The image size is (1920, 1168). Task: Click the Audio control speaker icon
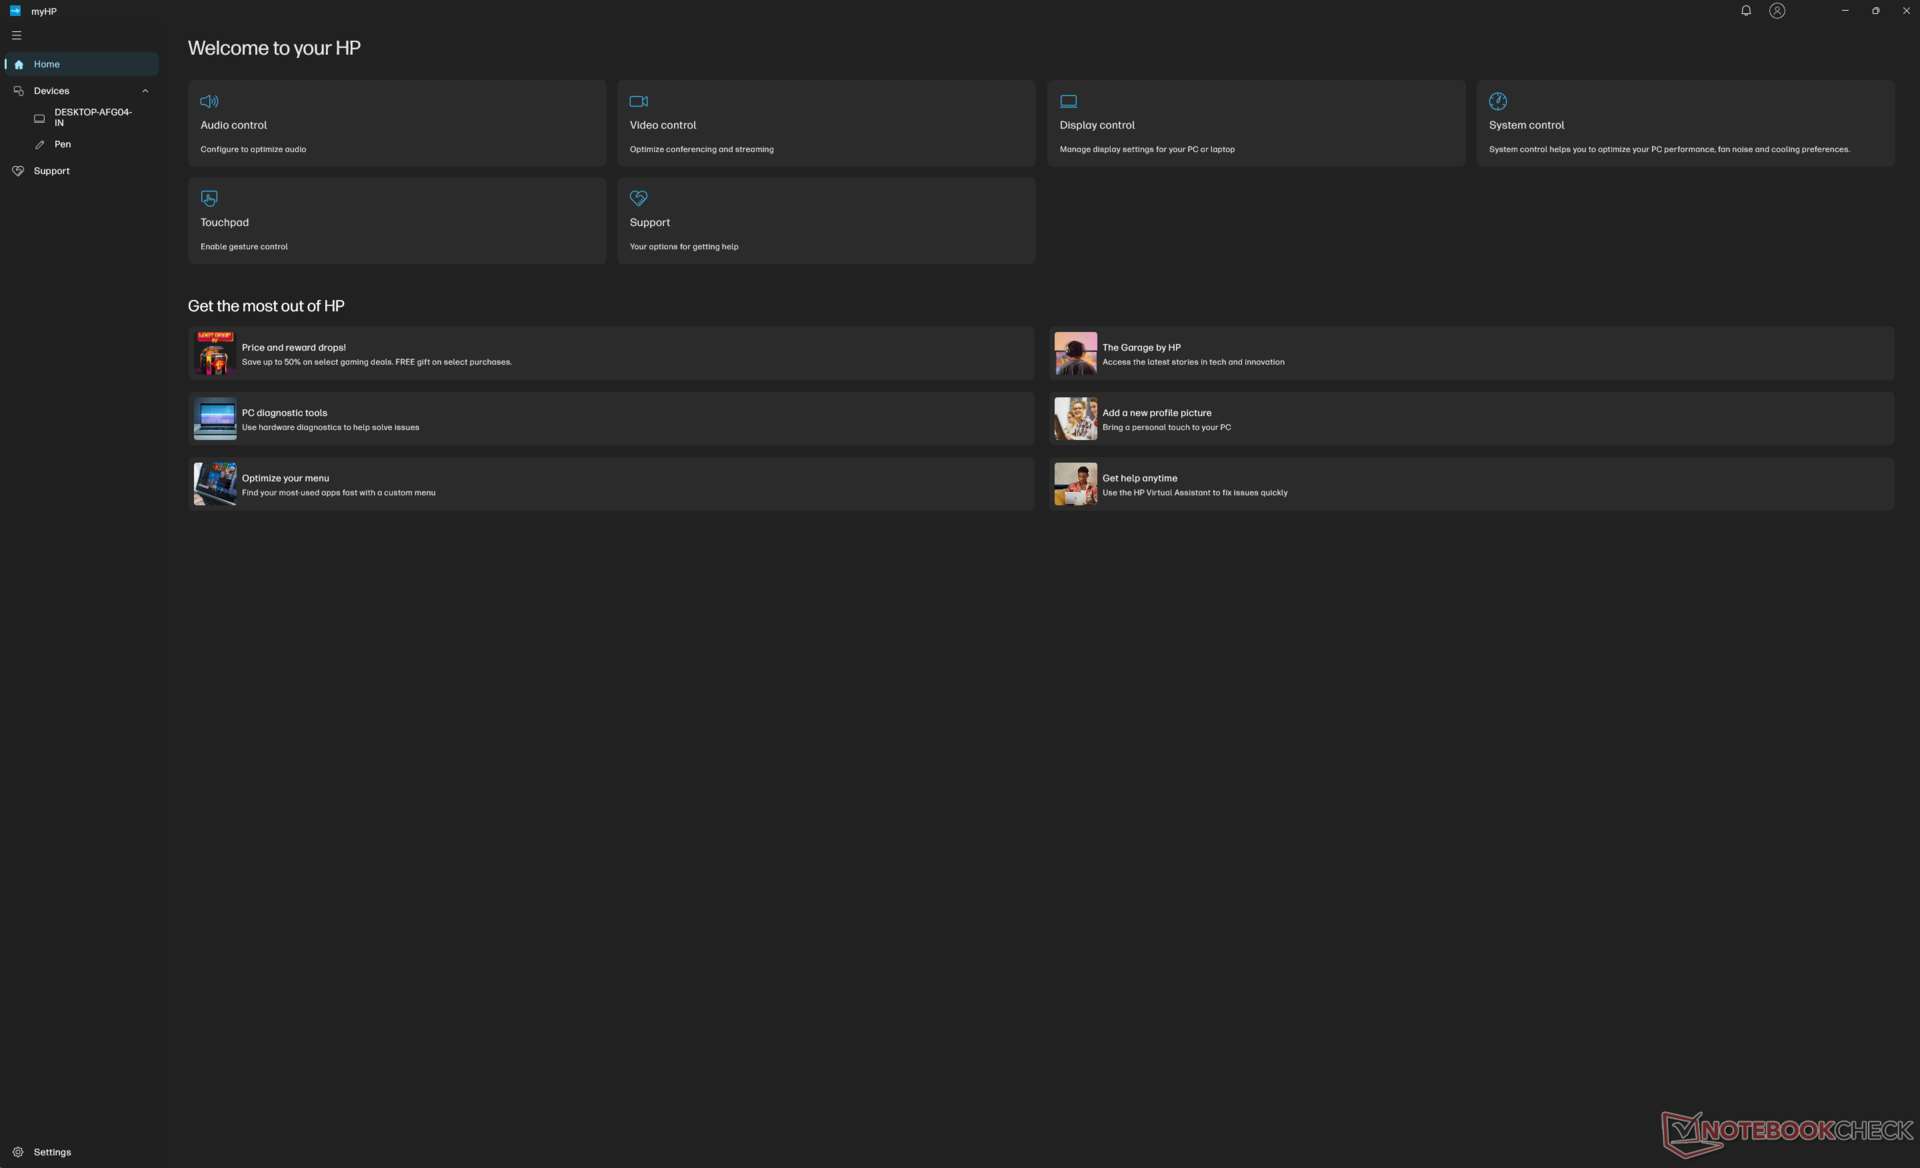(x=209, y=101)
